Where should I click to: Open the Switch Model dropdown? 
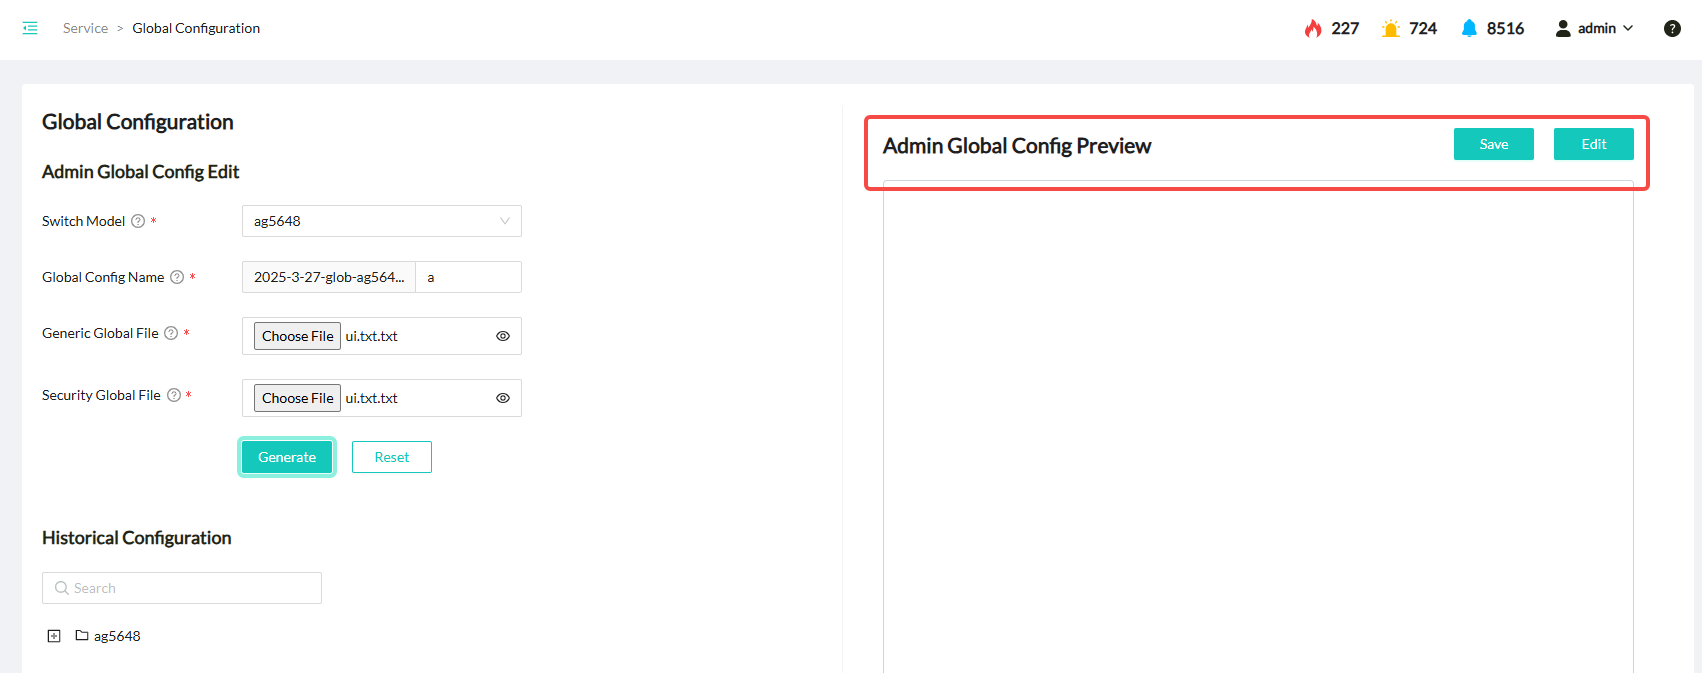click(381, 221)
